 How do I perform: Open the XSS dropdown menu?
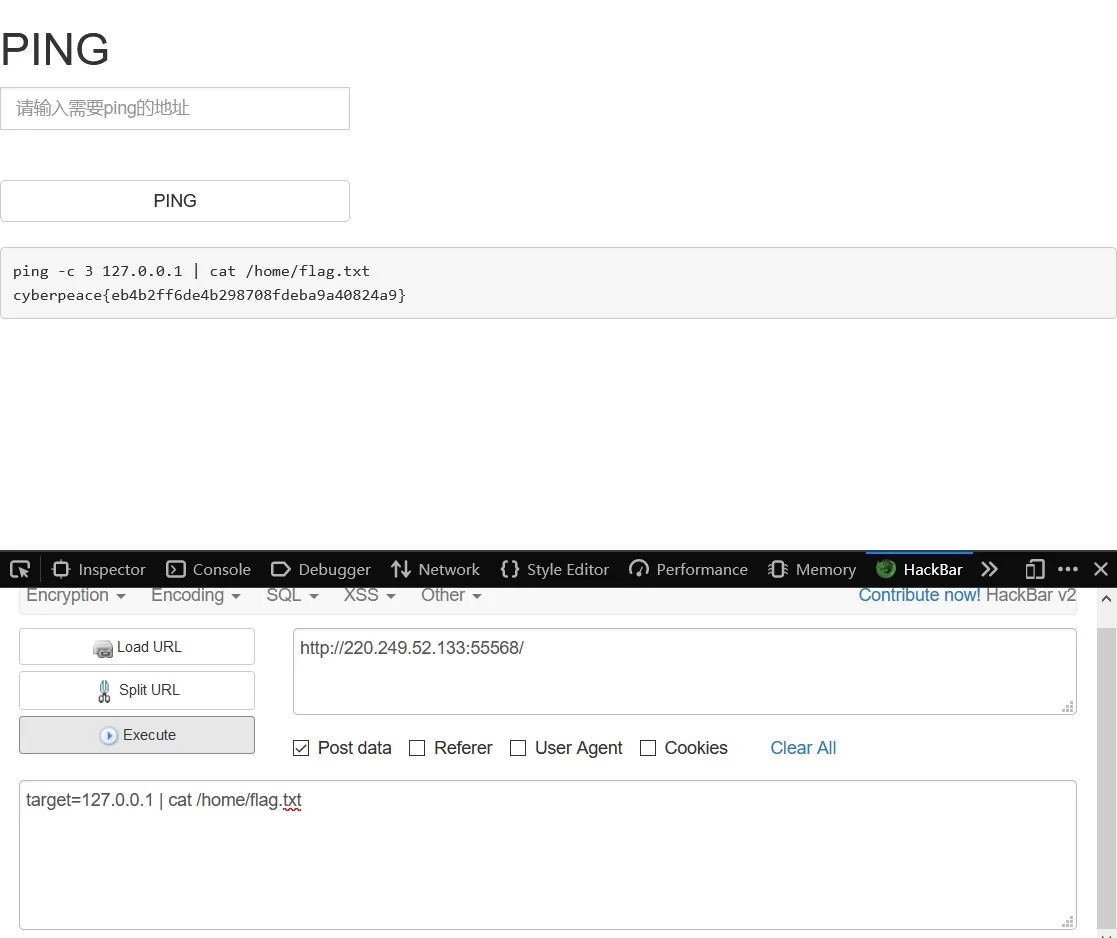369,595
